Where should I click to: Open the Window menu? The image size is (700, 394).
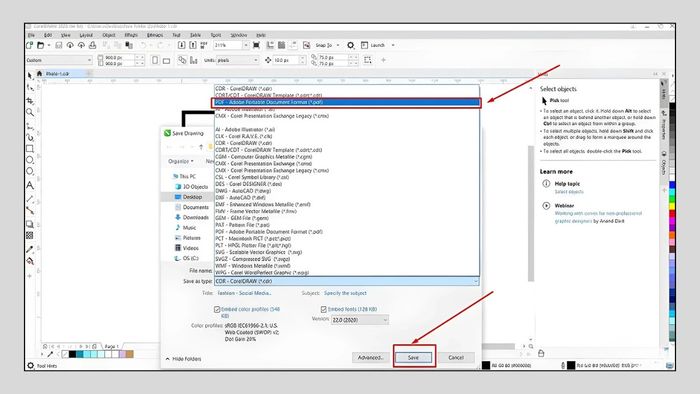coord(239,35)
